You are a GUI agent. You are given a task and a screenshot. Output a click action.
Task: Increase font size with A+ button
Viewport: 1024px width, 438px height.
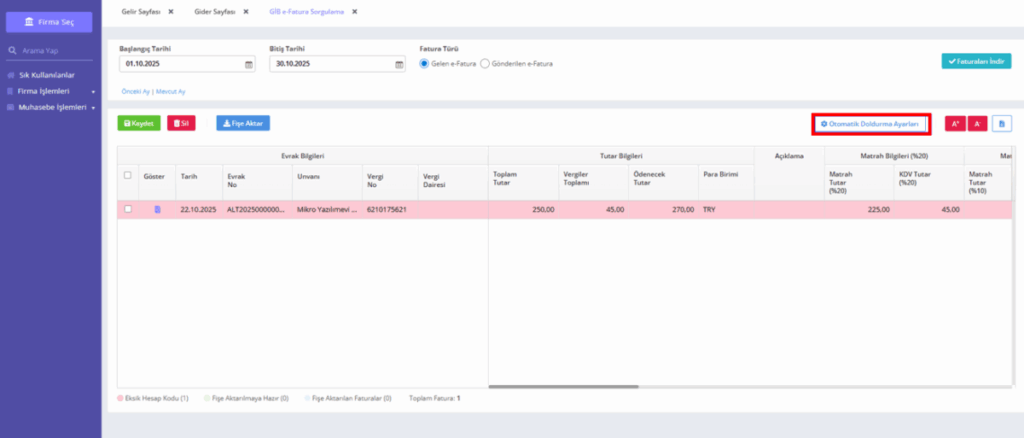tap(955, 123)
